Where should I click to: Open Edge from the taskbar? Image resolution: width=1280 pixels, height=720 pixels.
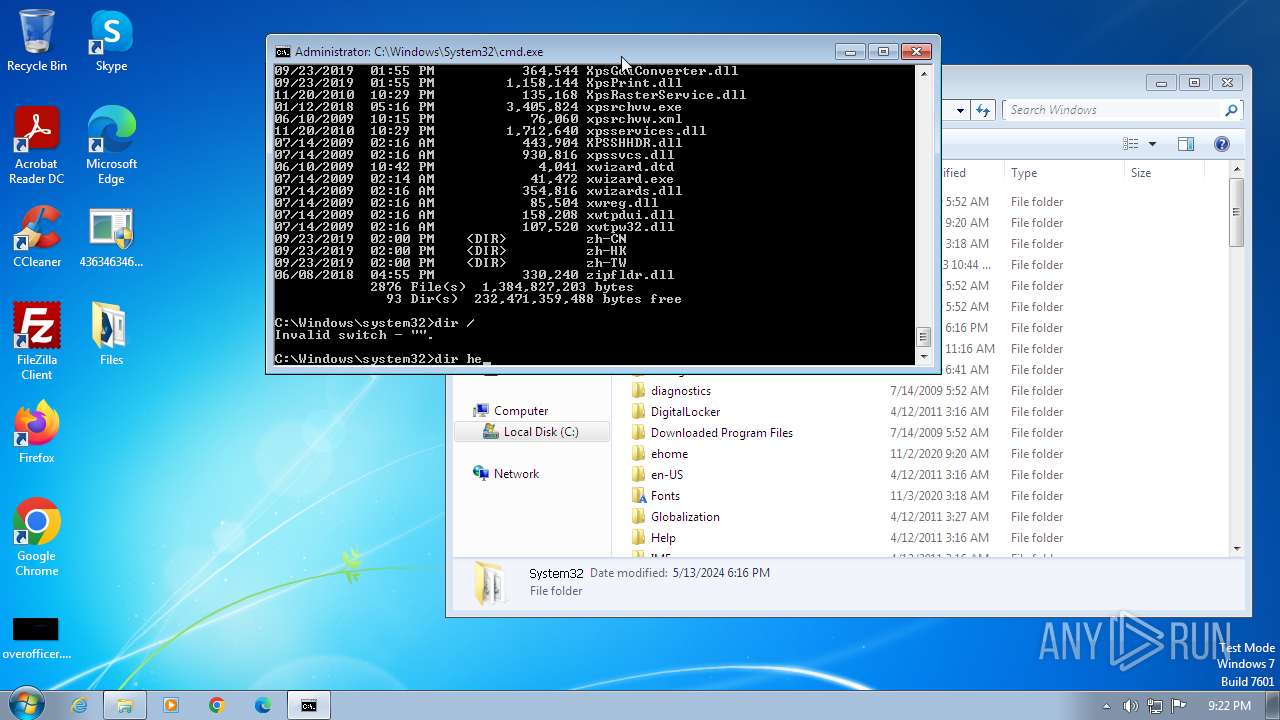click(x=263, y=705)
